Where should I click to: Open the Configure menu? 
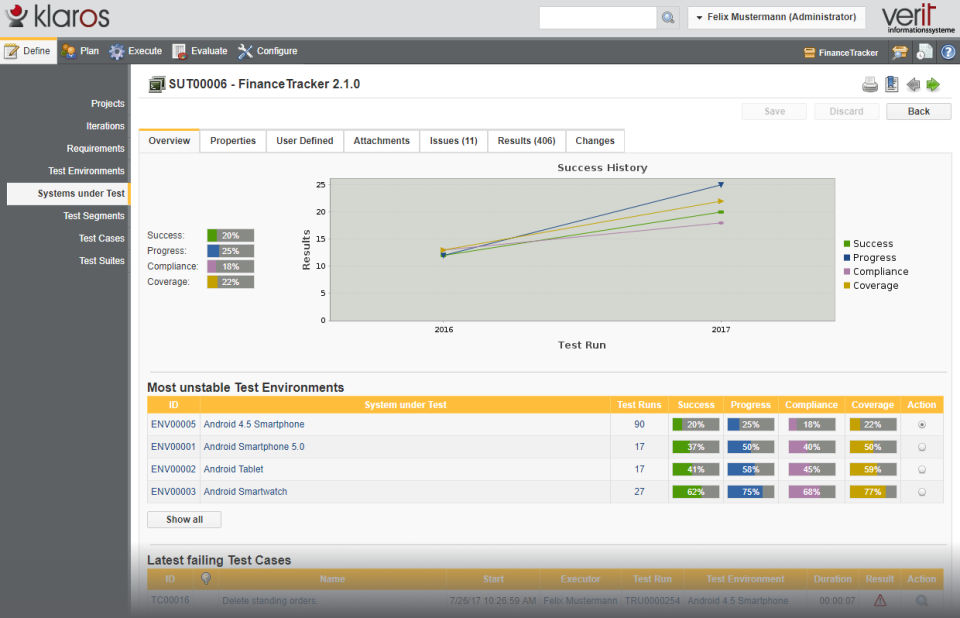pos(268,51)
